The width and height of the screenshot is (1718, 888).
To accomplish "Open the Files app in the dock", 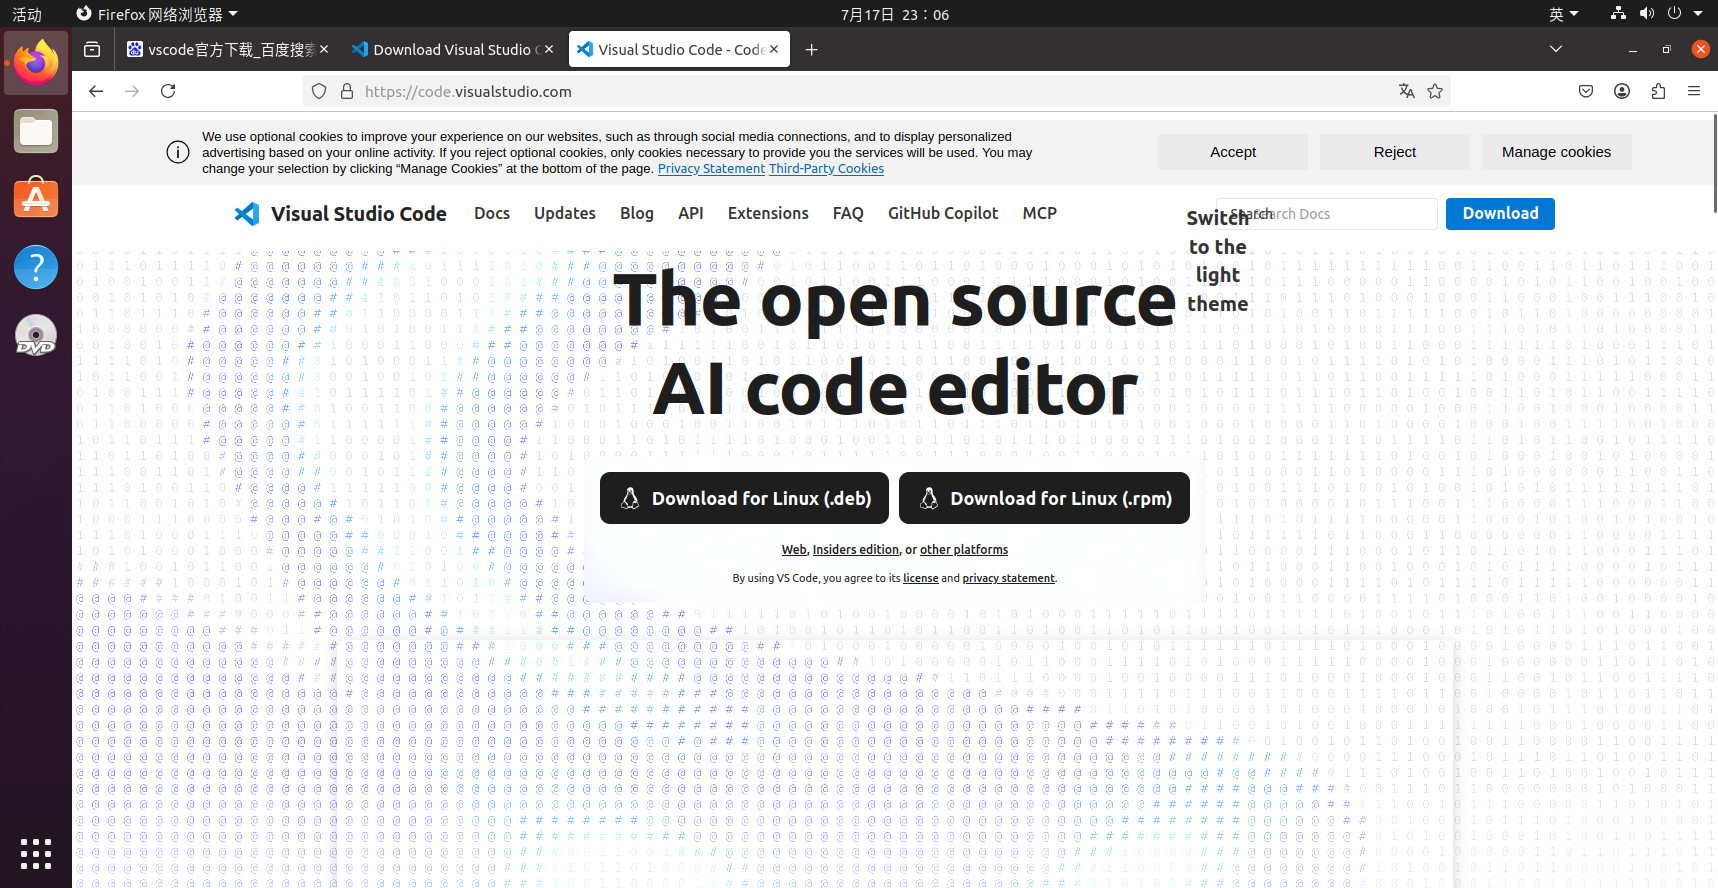I will click(x=36, y=131).
